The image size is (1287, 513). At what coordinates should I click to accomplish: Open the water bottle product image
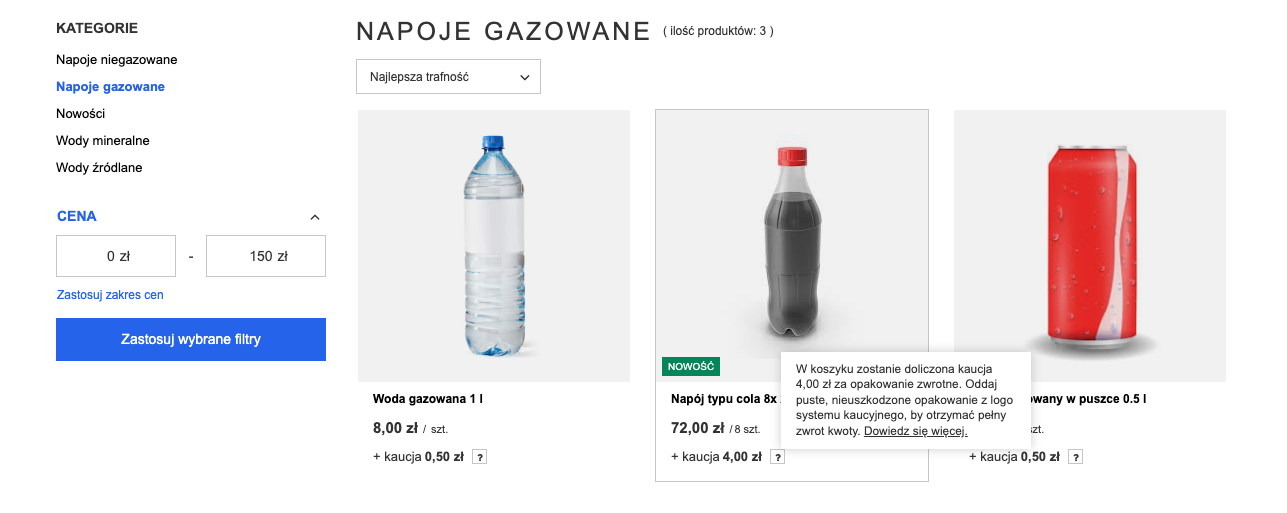(x=494, y=246)
